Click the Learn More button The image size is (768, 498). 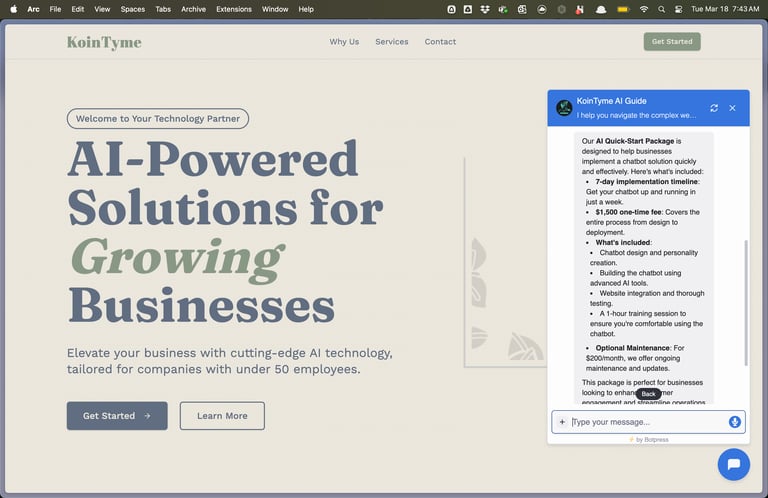222,416
